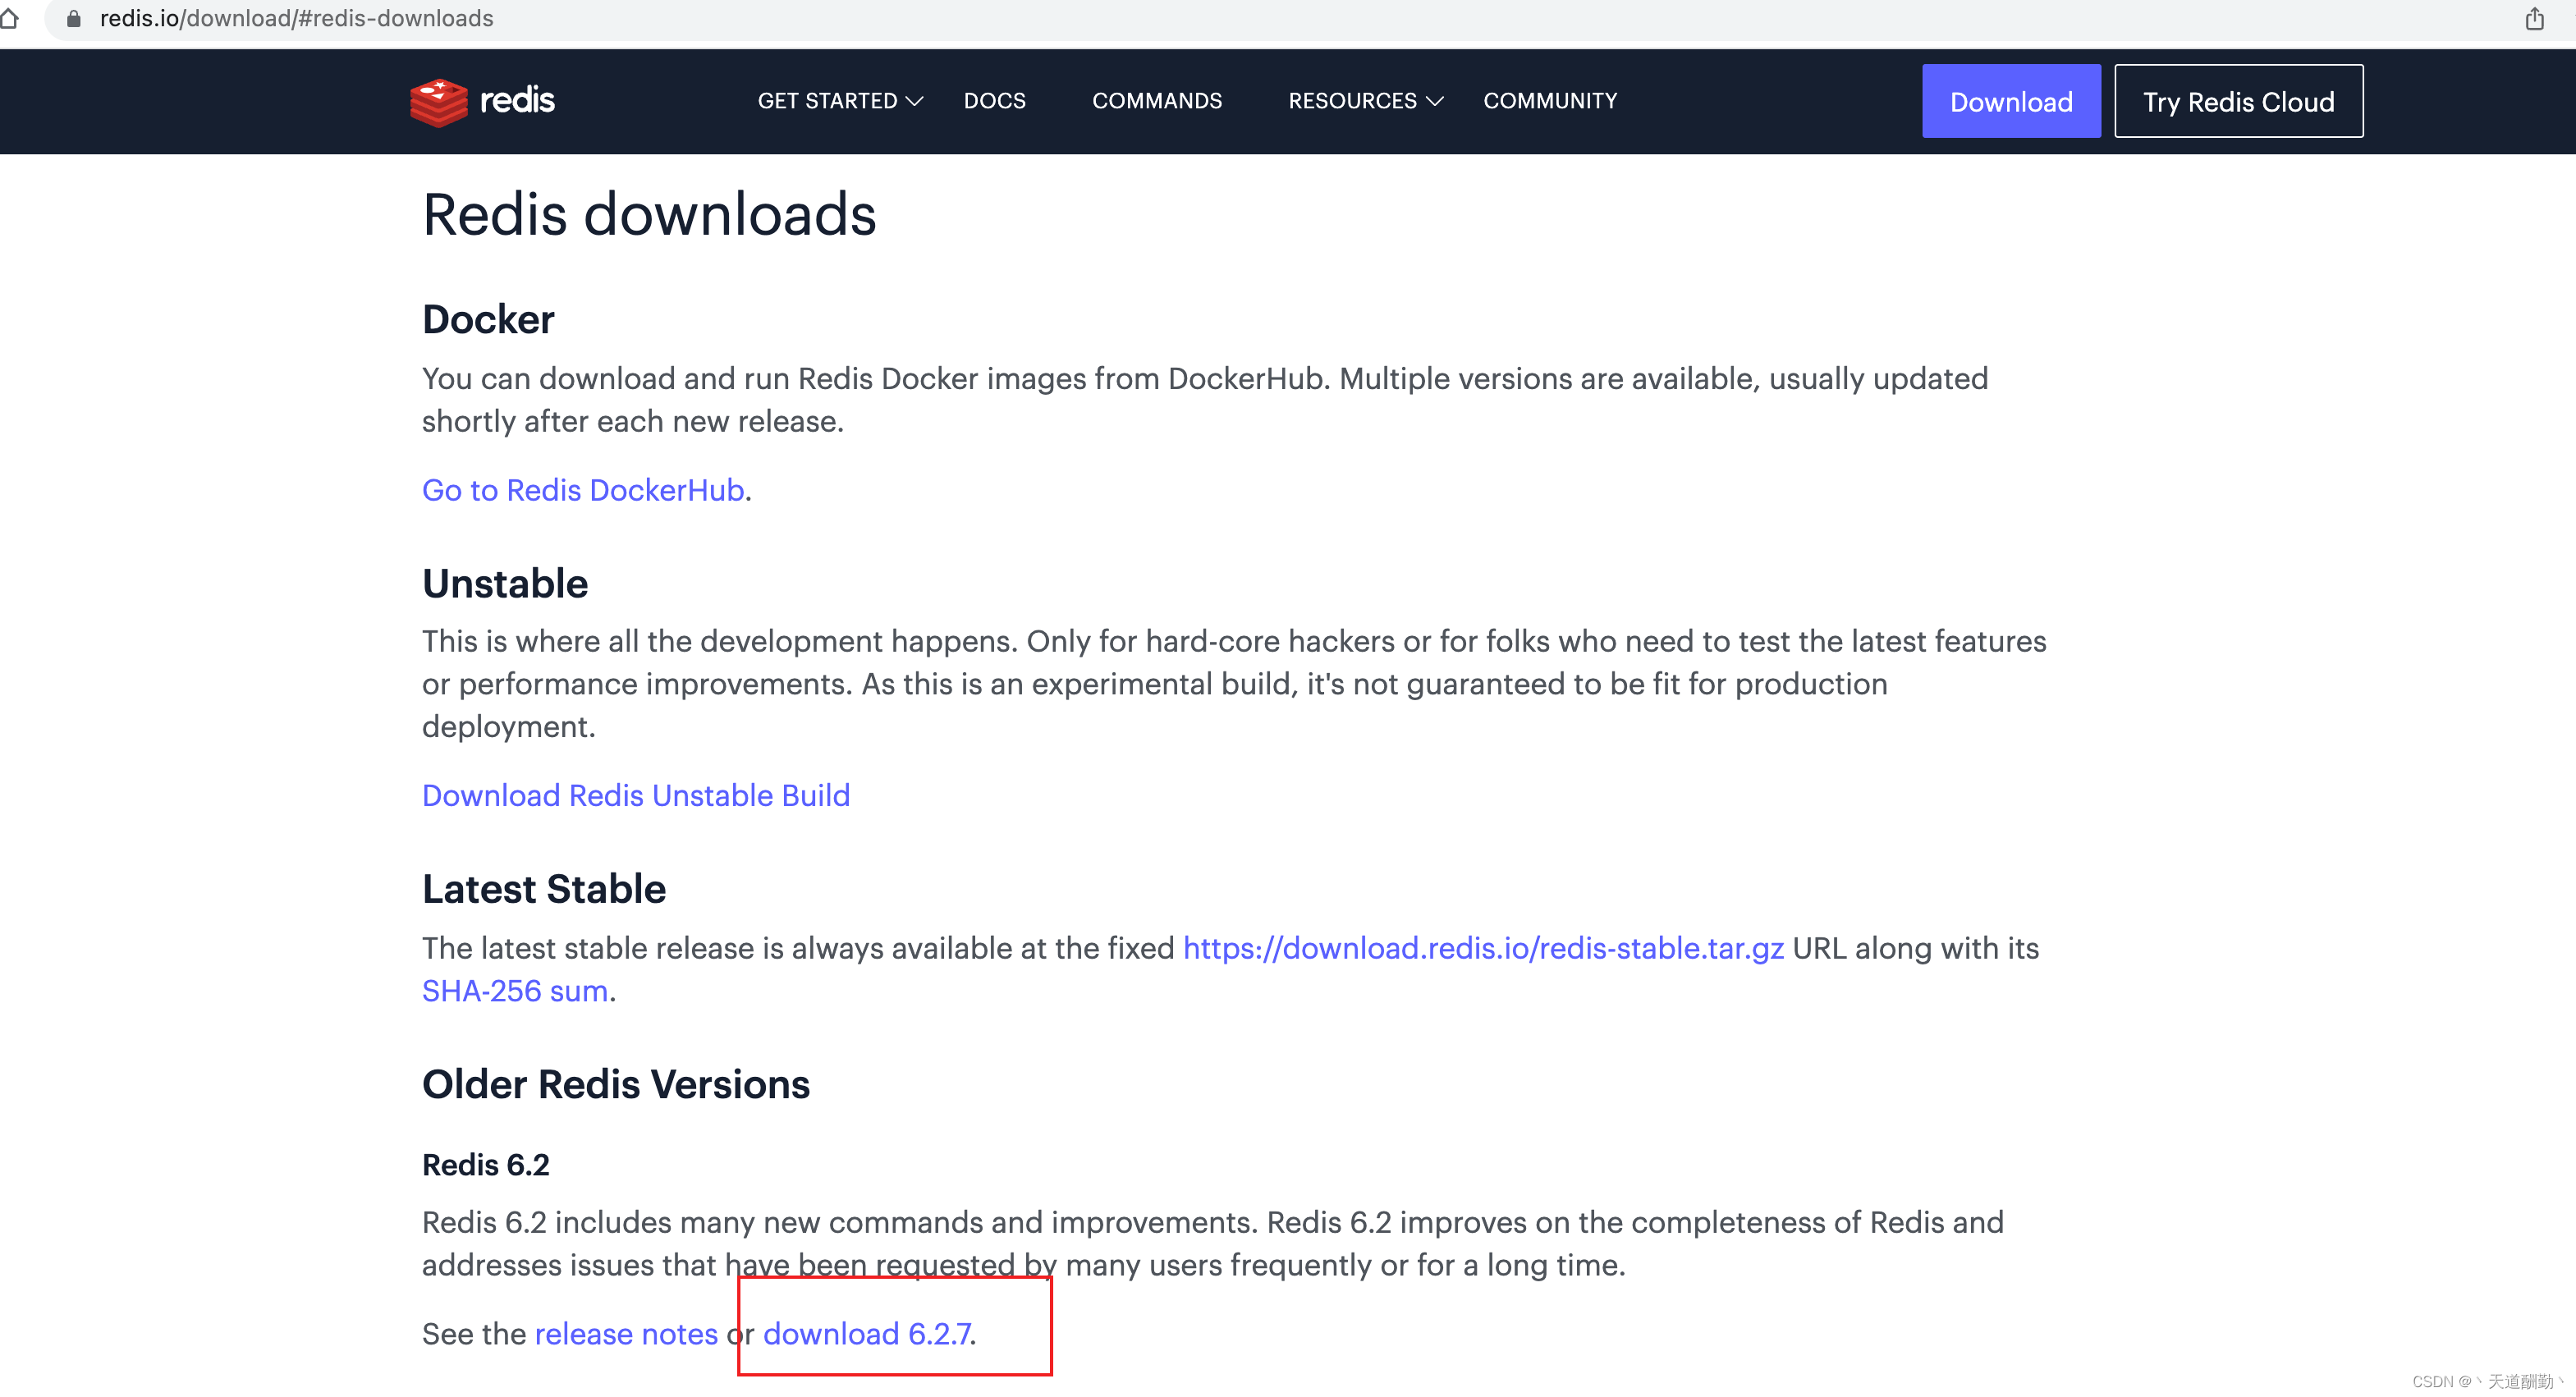The width and height of the screenshot is (2576, 1397).
Task: Expand the RESOURCES dropdown chevron
Action: (1434, 101)
